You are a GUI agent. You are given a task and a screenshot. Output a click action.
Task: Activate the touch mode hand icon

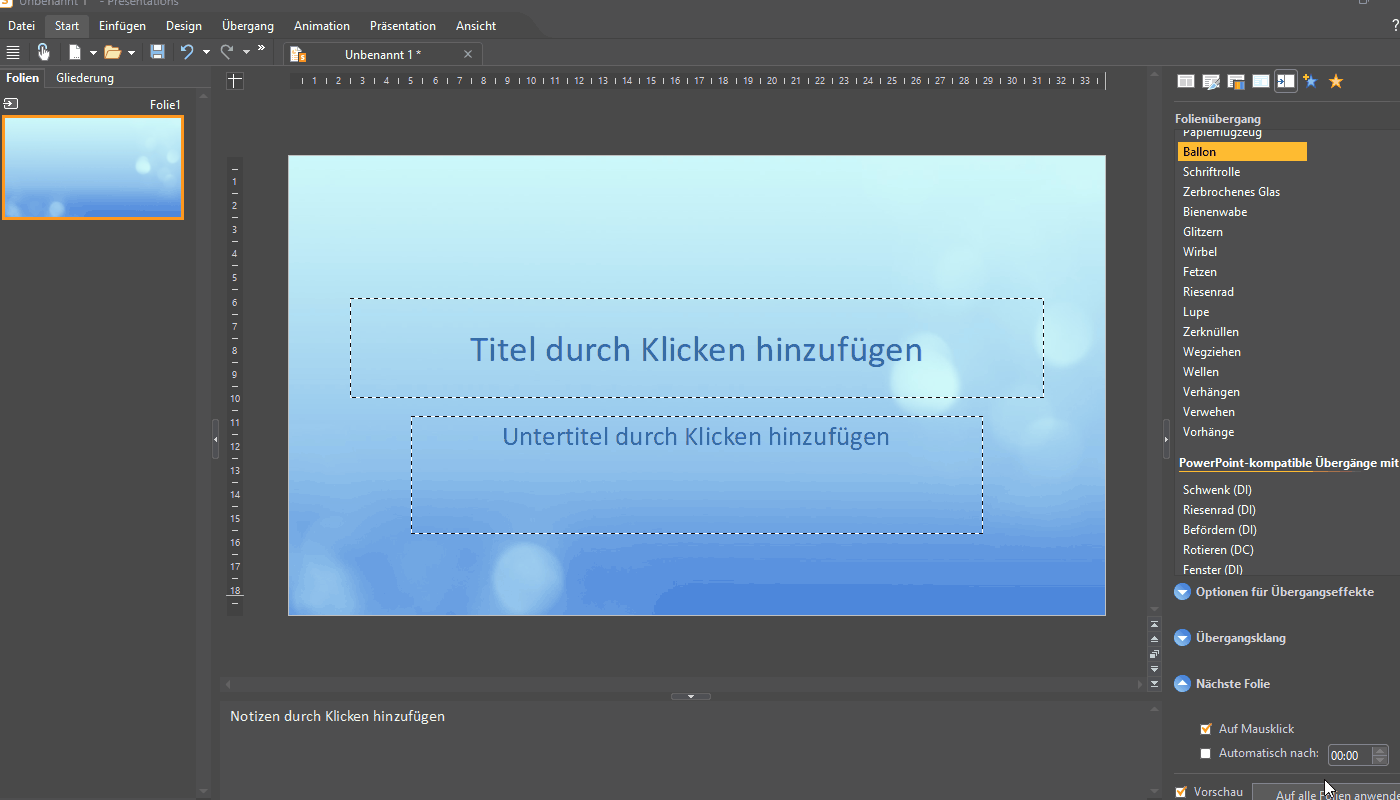coord(43,52)
